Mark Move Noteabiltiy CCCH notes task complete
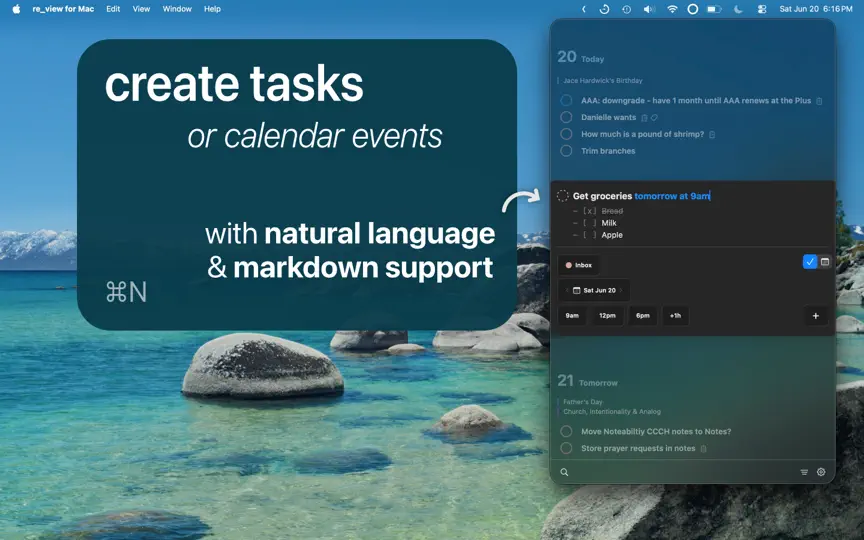The image size is (864, 540). [x=566, y=431]
